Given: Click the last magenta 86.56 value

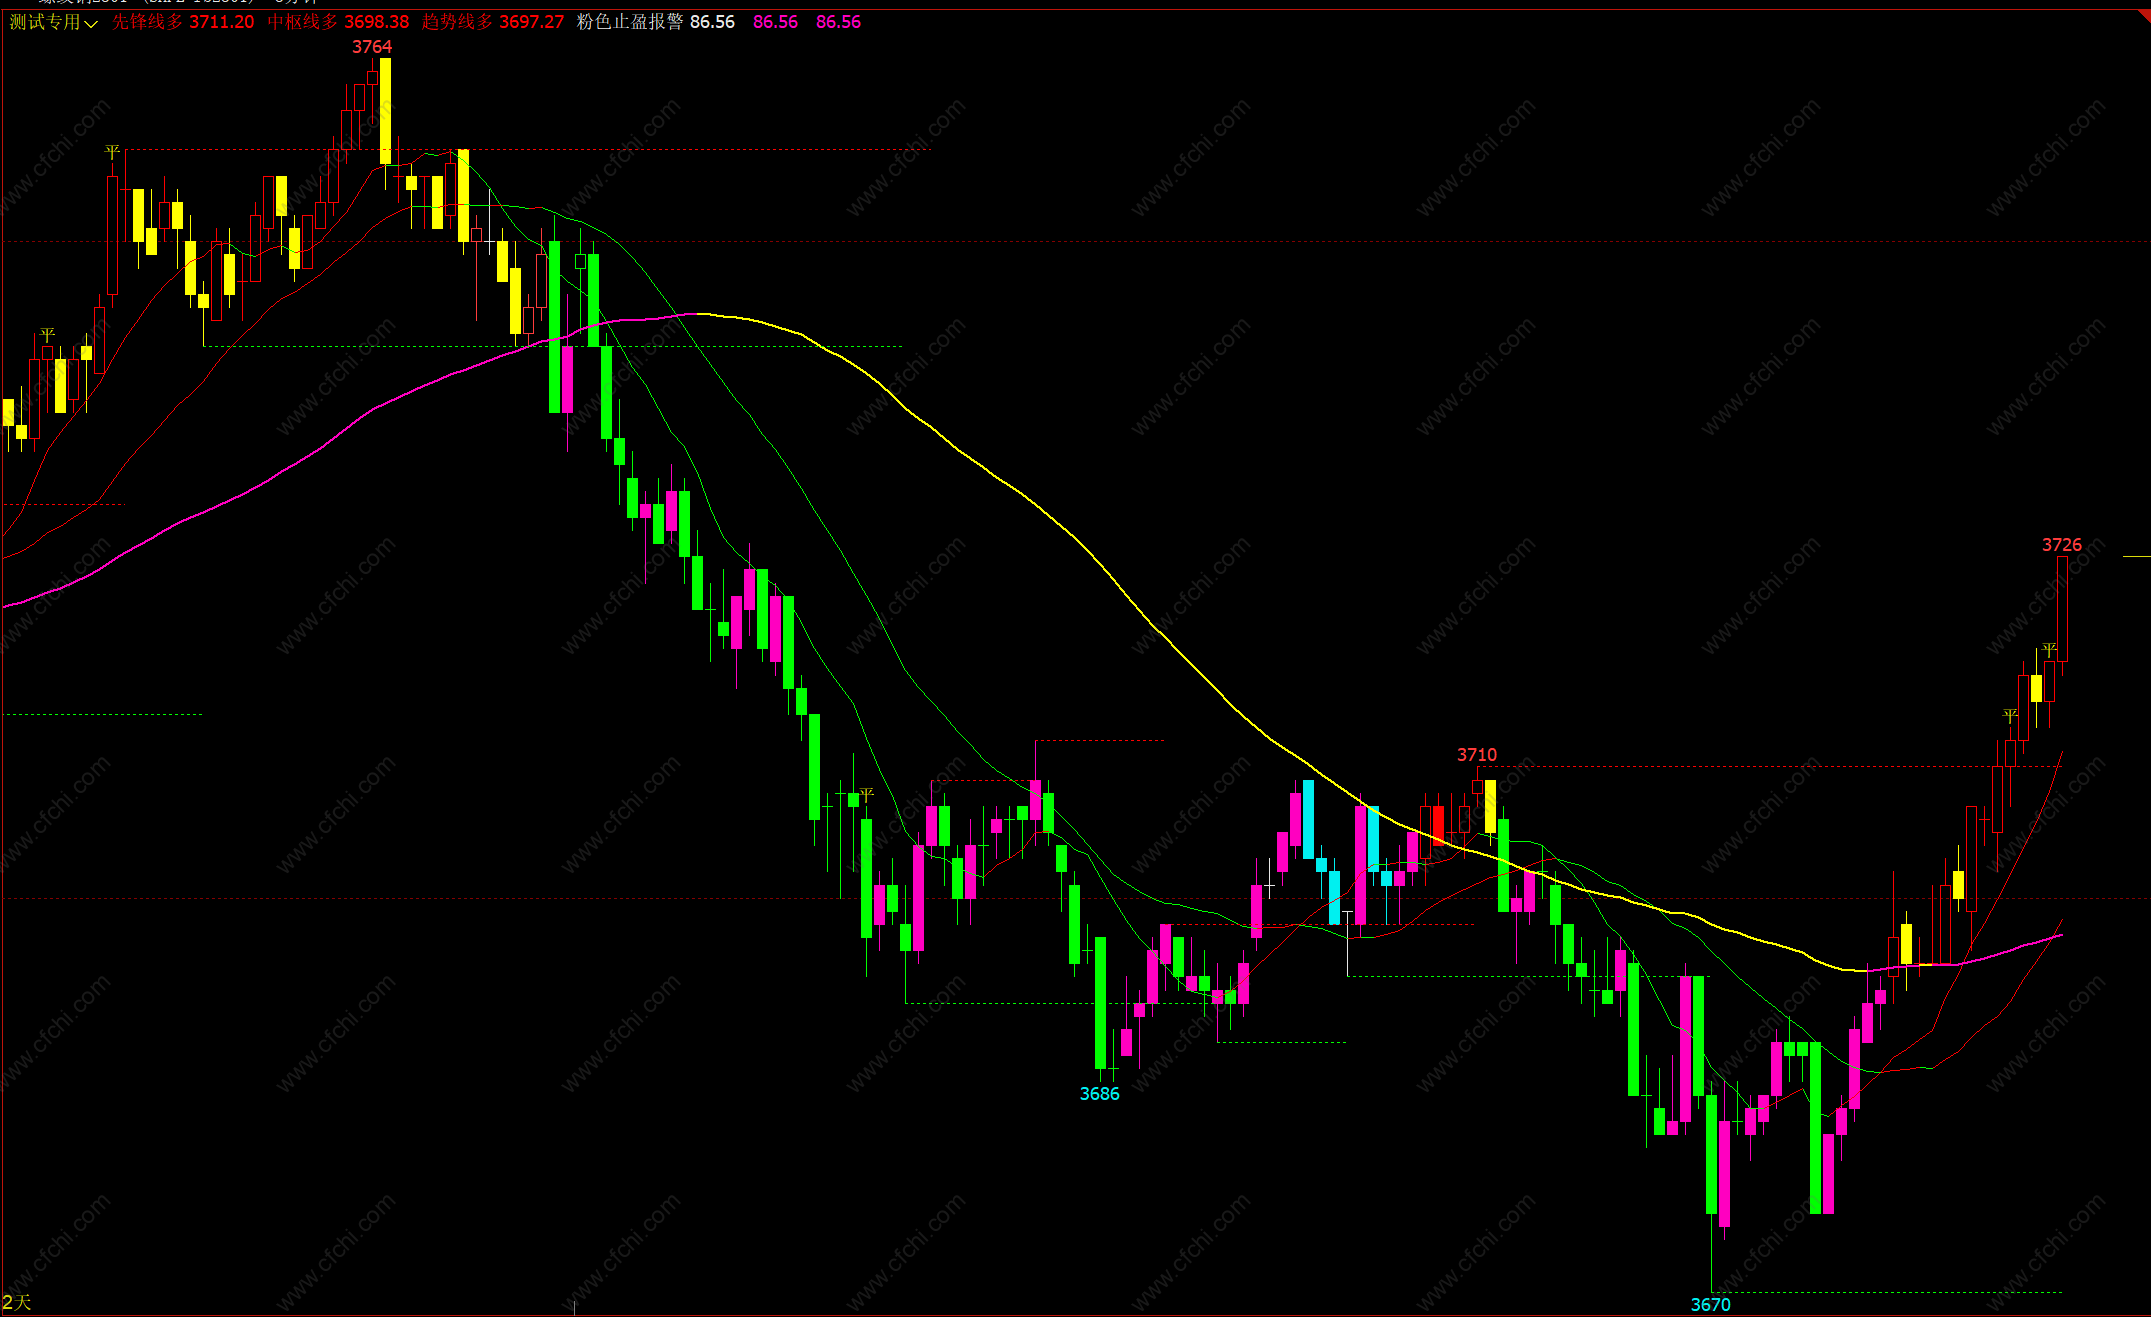Looking at the screenshot, I should 838,22.
